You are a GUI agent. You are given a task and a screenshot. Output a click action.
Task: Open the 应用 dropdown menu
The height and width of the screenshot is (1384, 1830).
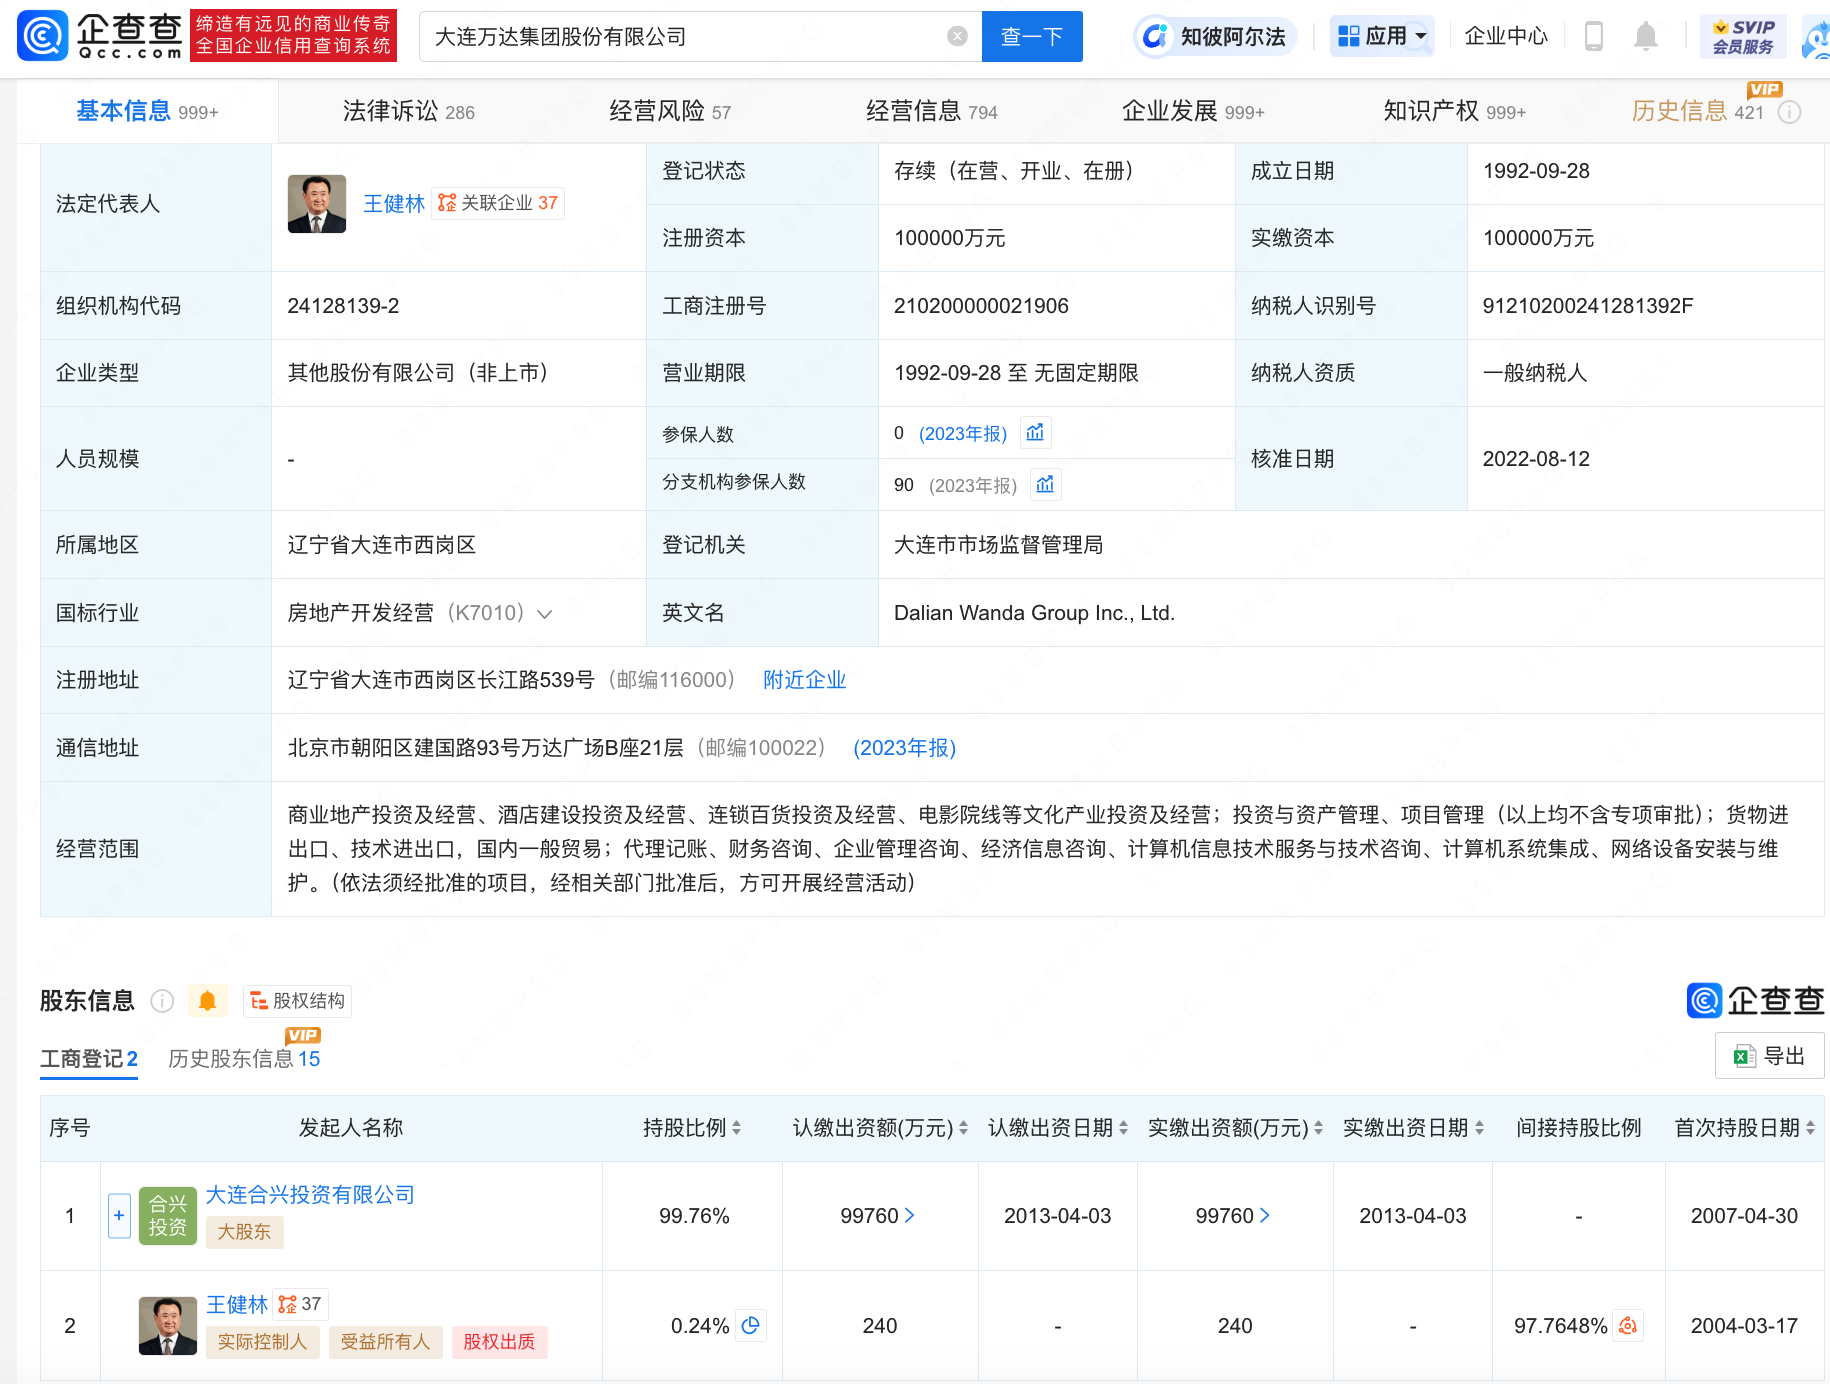[1382, 37]
